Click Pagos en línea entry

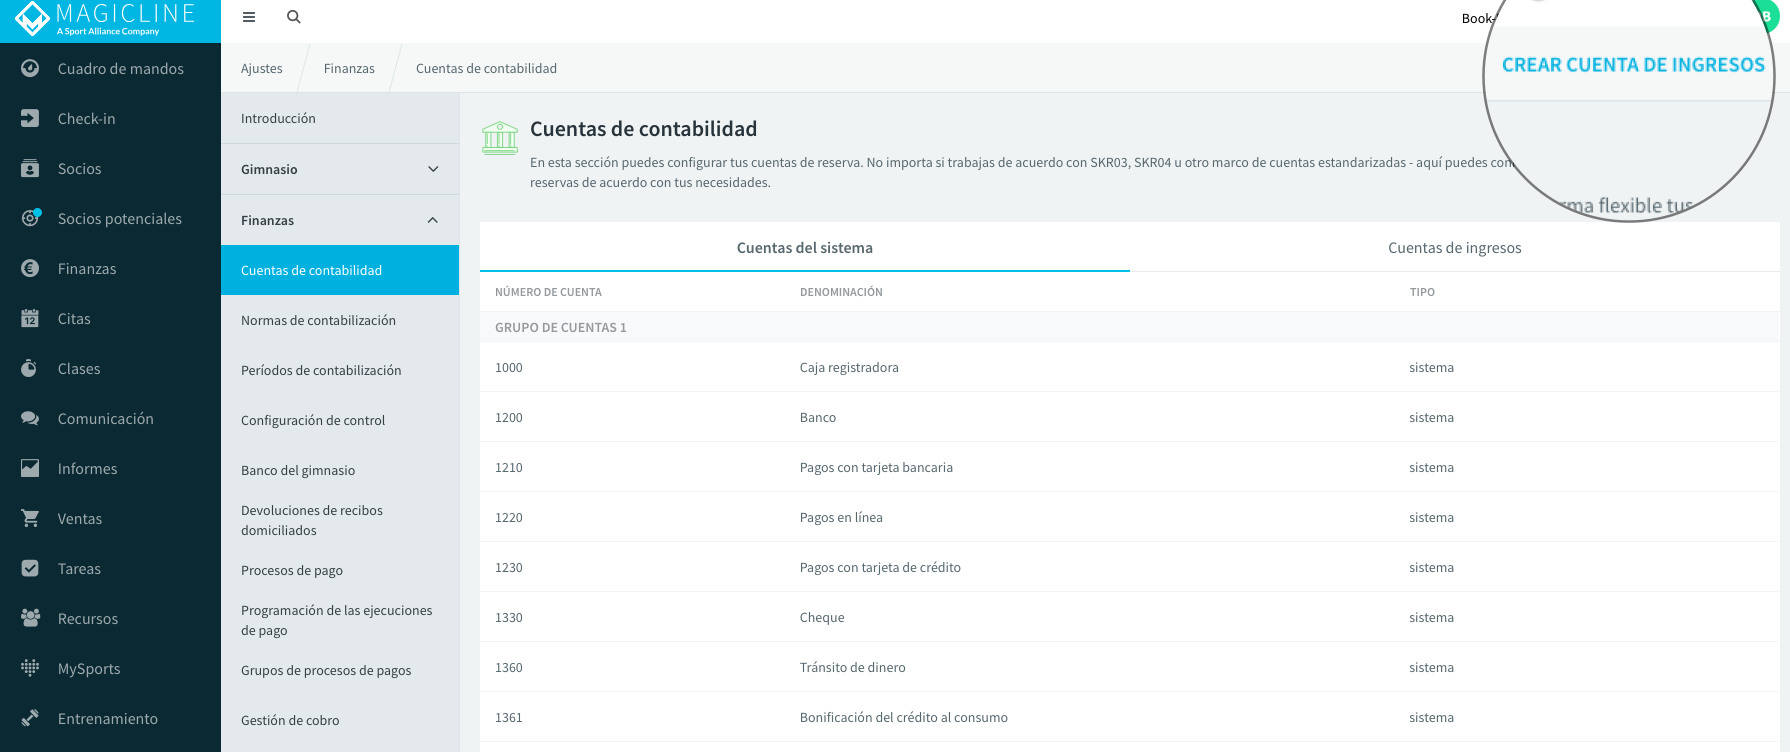tap(841, 517)
